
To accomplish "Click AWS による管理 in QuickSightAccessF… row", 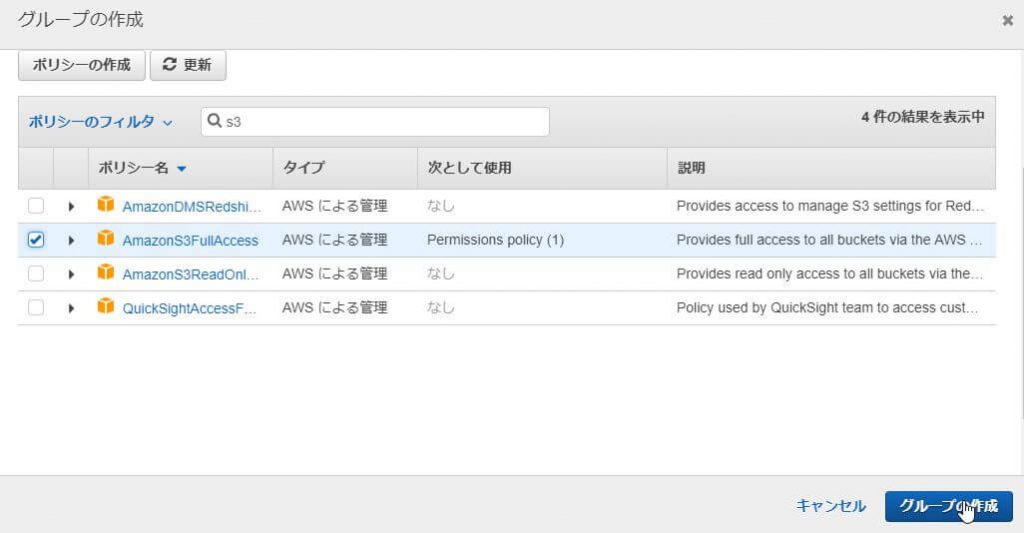I will pos(335,308).
